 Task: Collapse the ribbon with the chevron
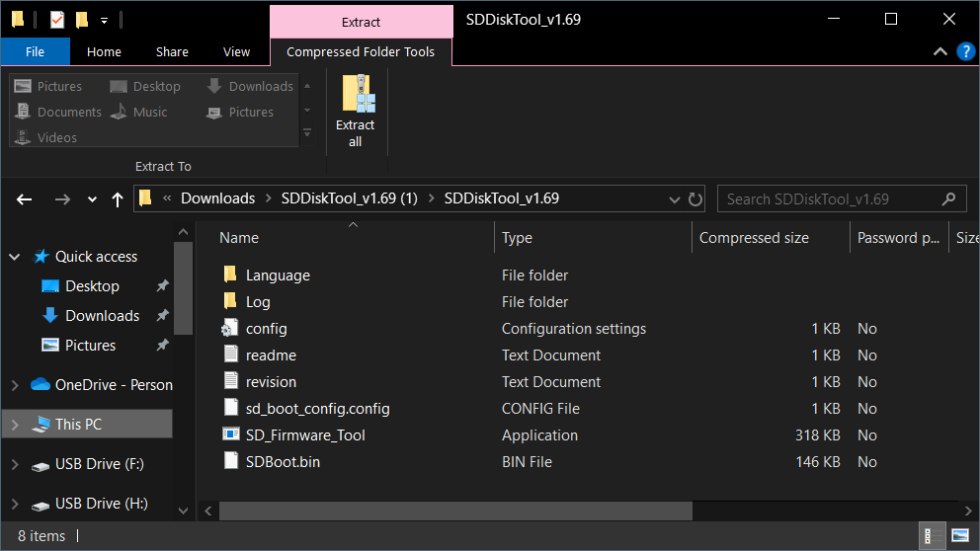(940, 52)
